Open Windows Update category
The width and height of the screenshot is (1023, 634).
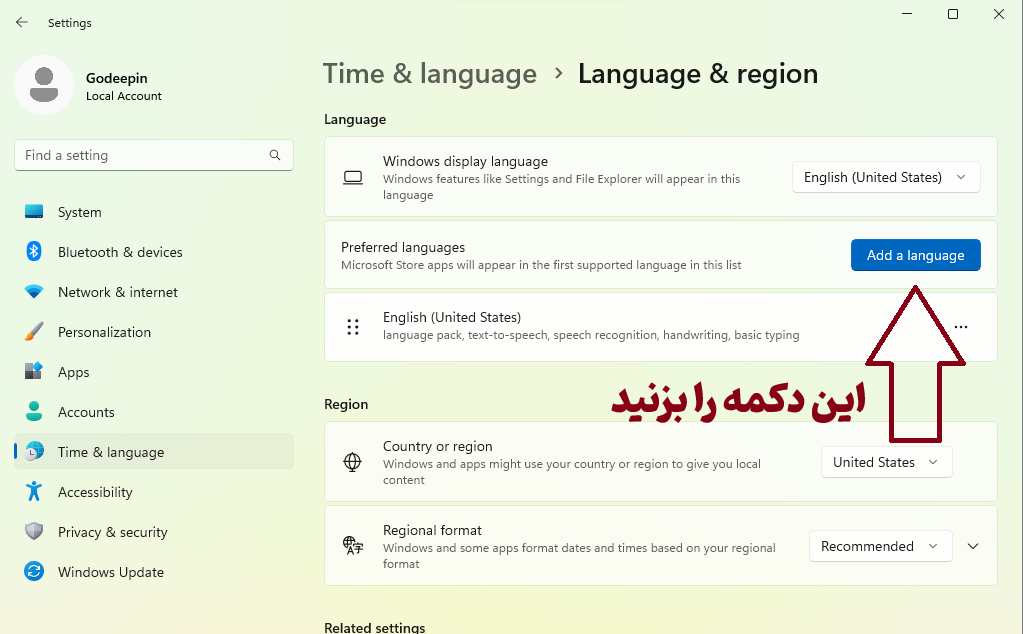coord(154,572)
